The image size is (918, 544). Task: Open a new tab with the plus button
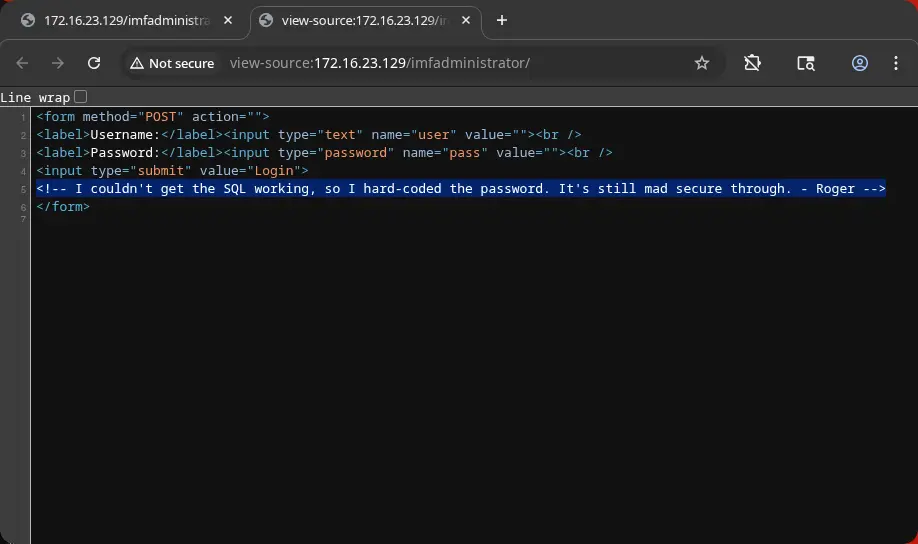[x=502, y=20]
